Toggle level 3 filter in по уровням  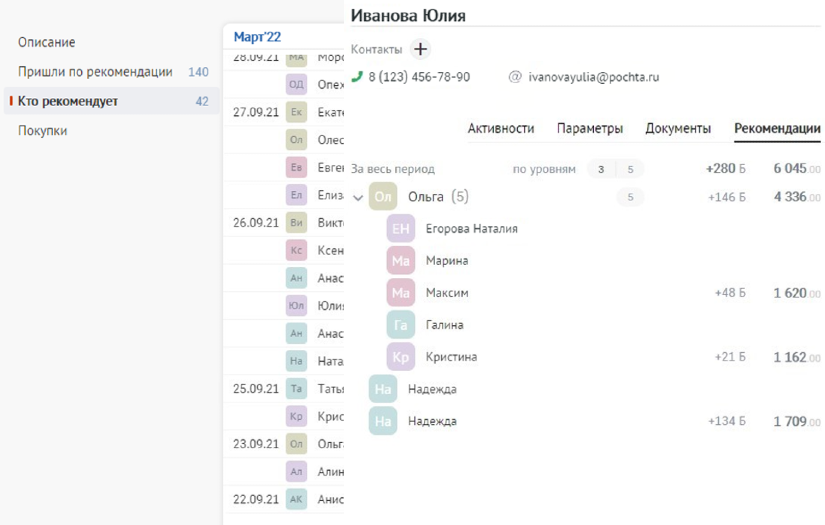tap(601, 169)
